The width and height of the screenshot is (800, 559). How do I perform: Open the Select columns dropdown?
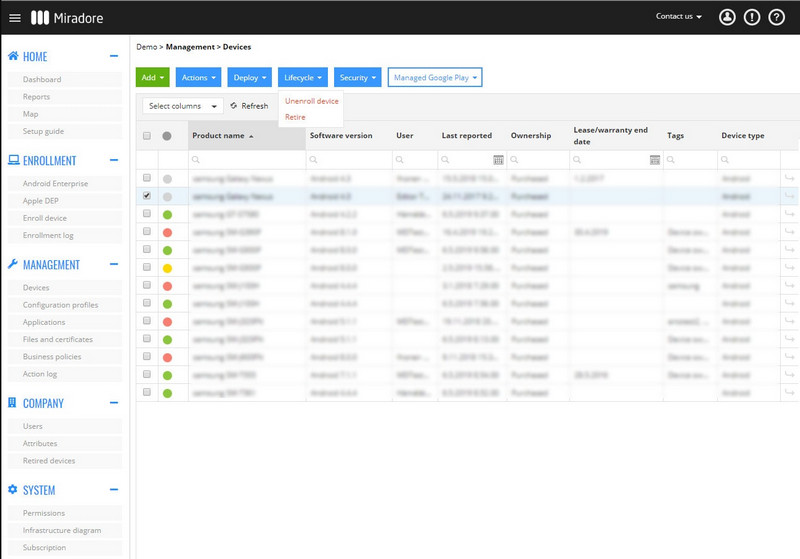pos(183,106)
